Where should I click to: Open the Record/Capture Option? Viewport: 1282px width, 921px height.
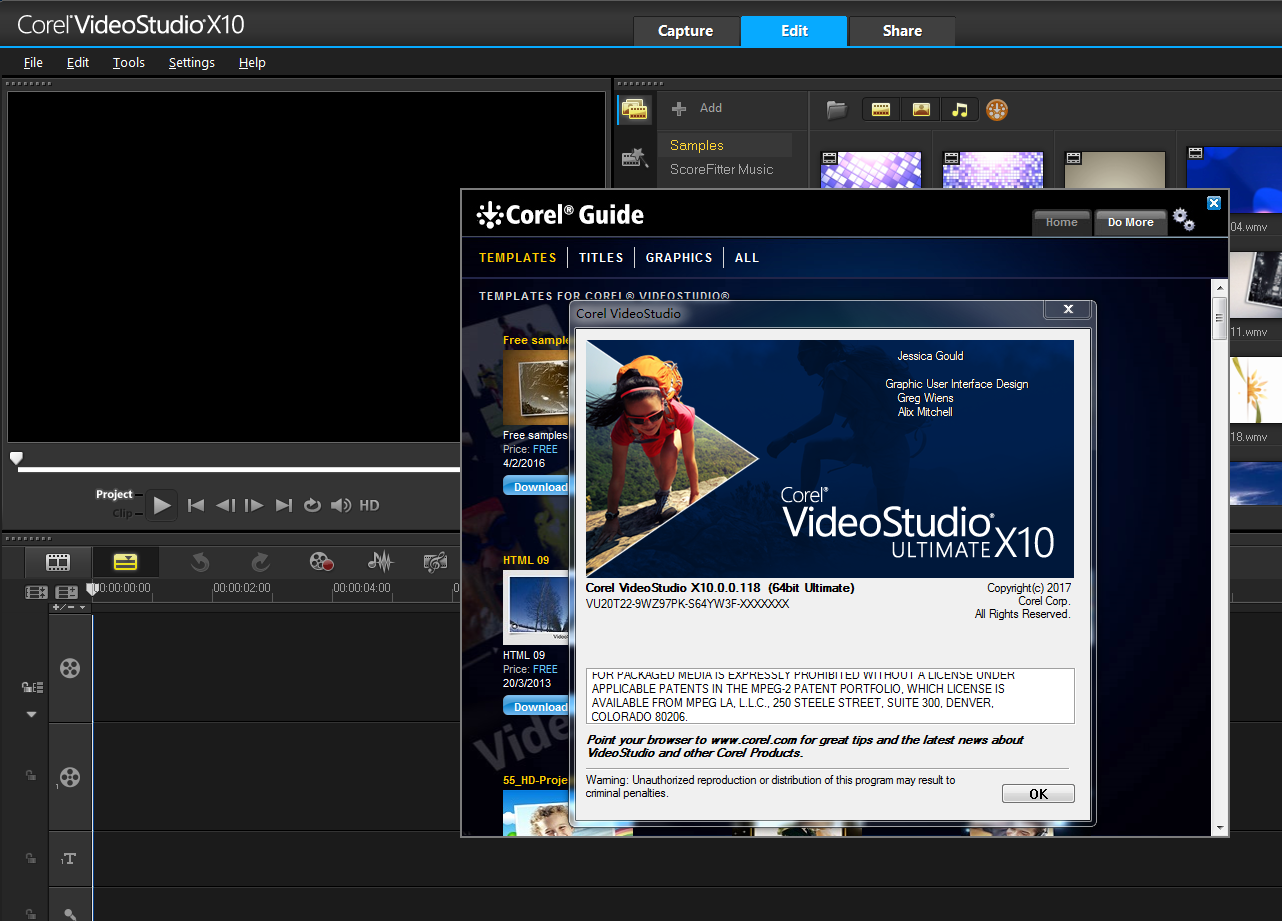321,563
